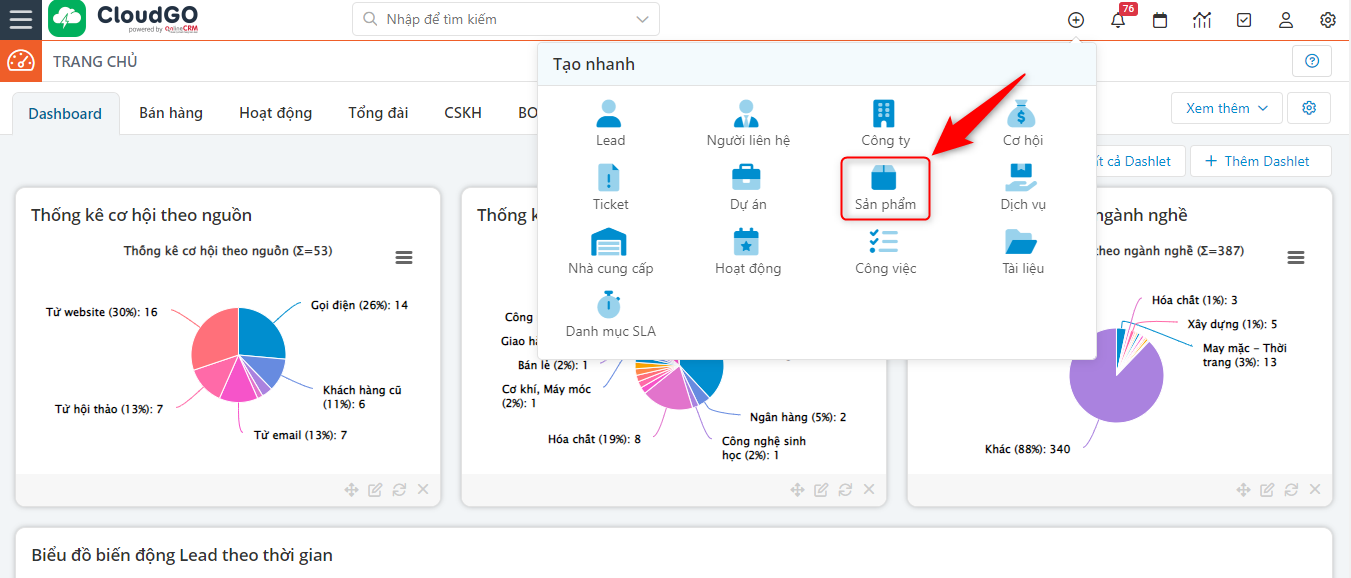
Task: Open the Lead quick create icon
Action: [x=610, y=113]
